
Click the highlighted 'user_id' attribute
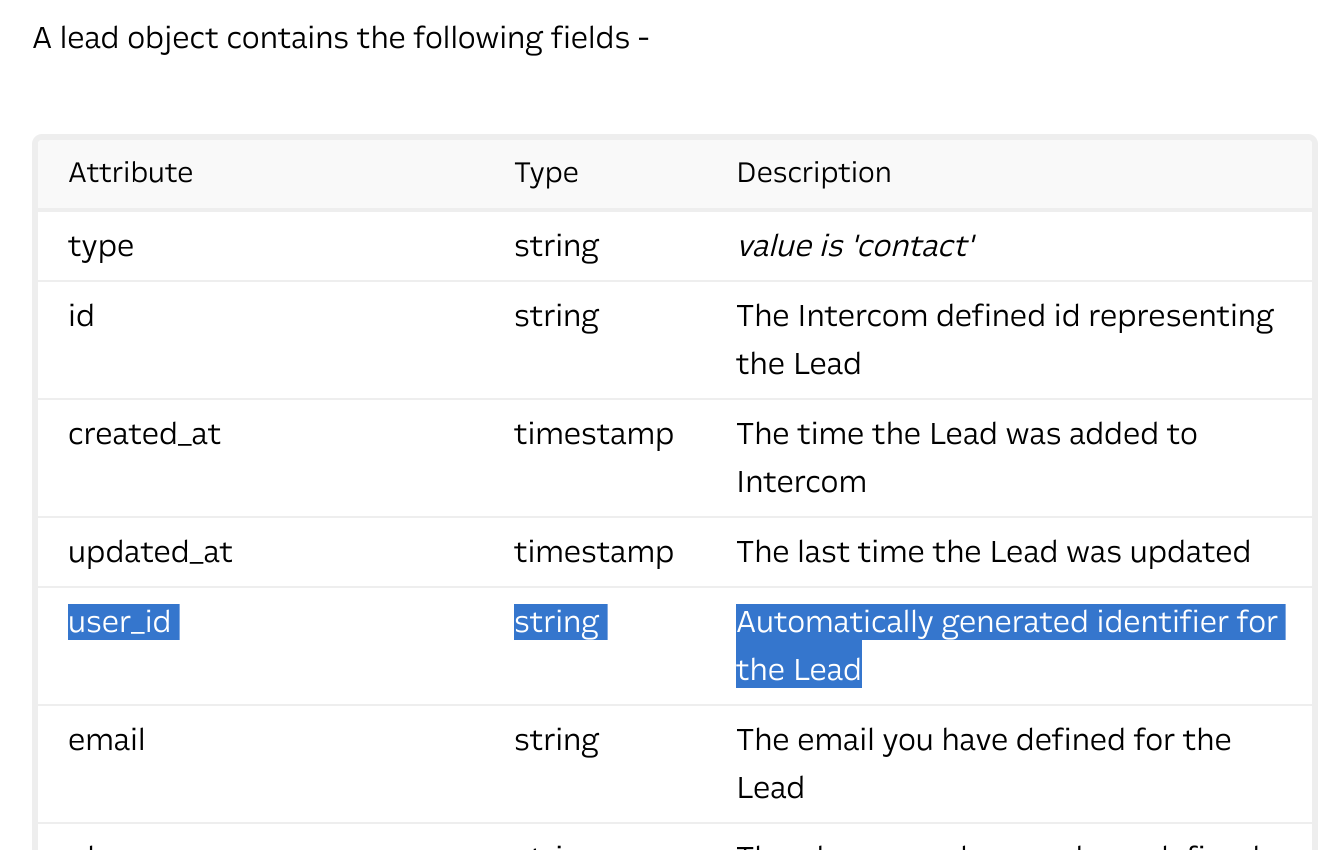tap(121, 622)
